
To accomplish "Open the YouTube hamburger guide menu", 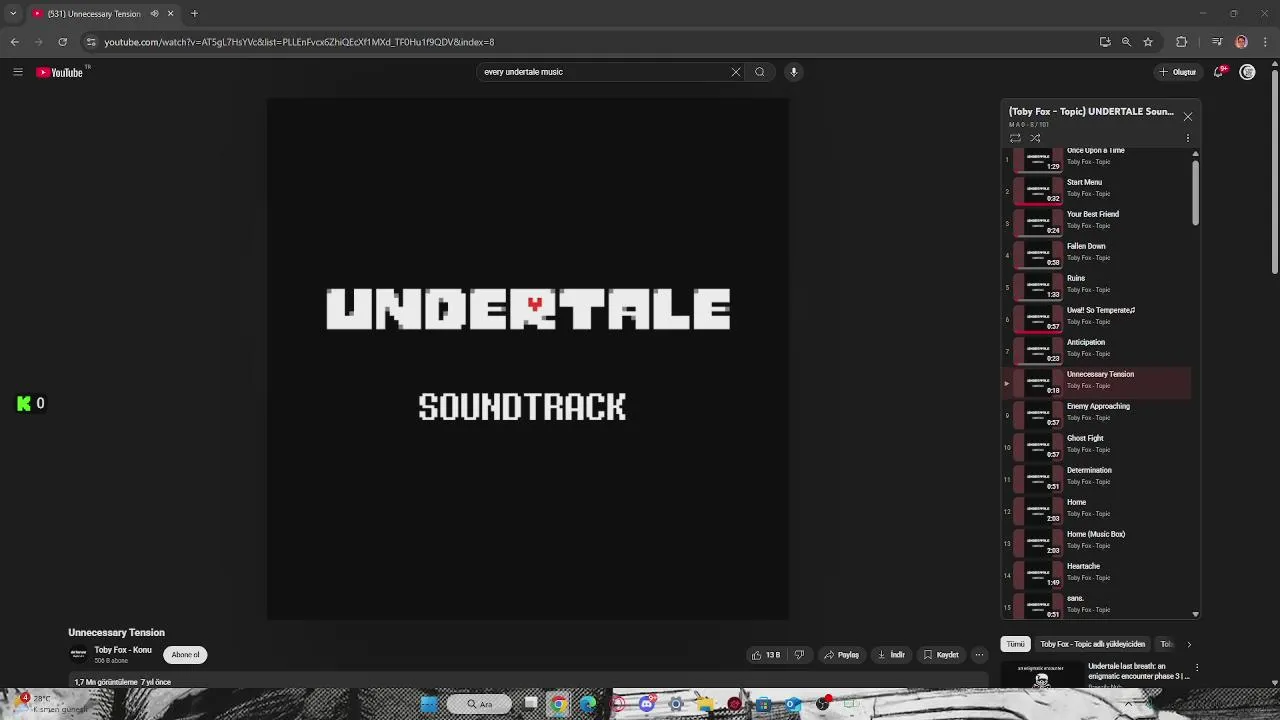I will 17,72.
